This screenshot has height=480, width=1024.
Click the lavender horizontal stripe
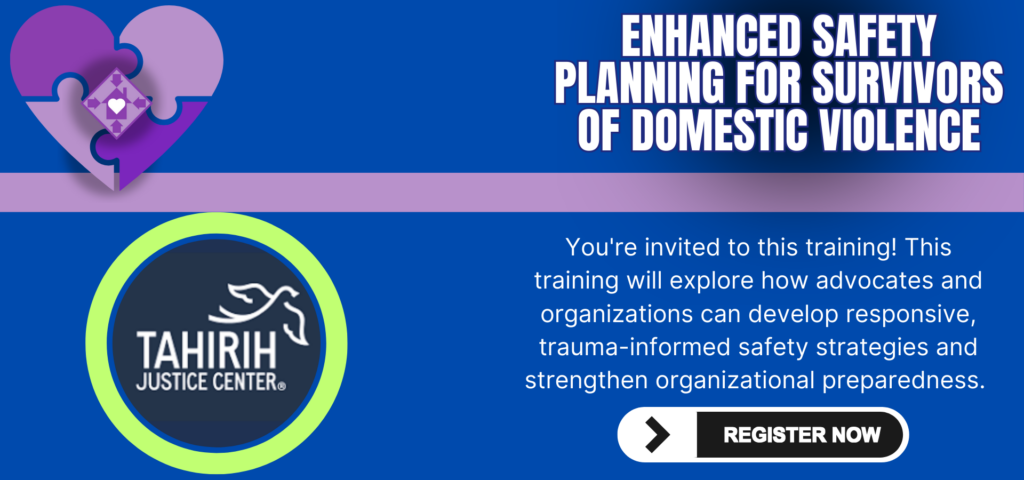(600, 191)
